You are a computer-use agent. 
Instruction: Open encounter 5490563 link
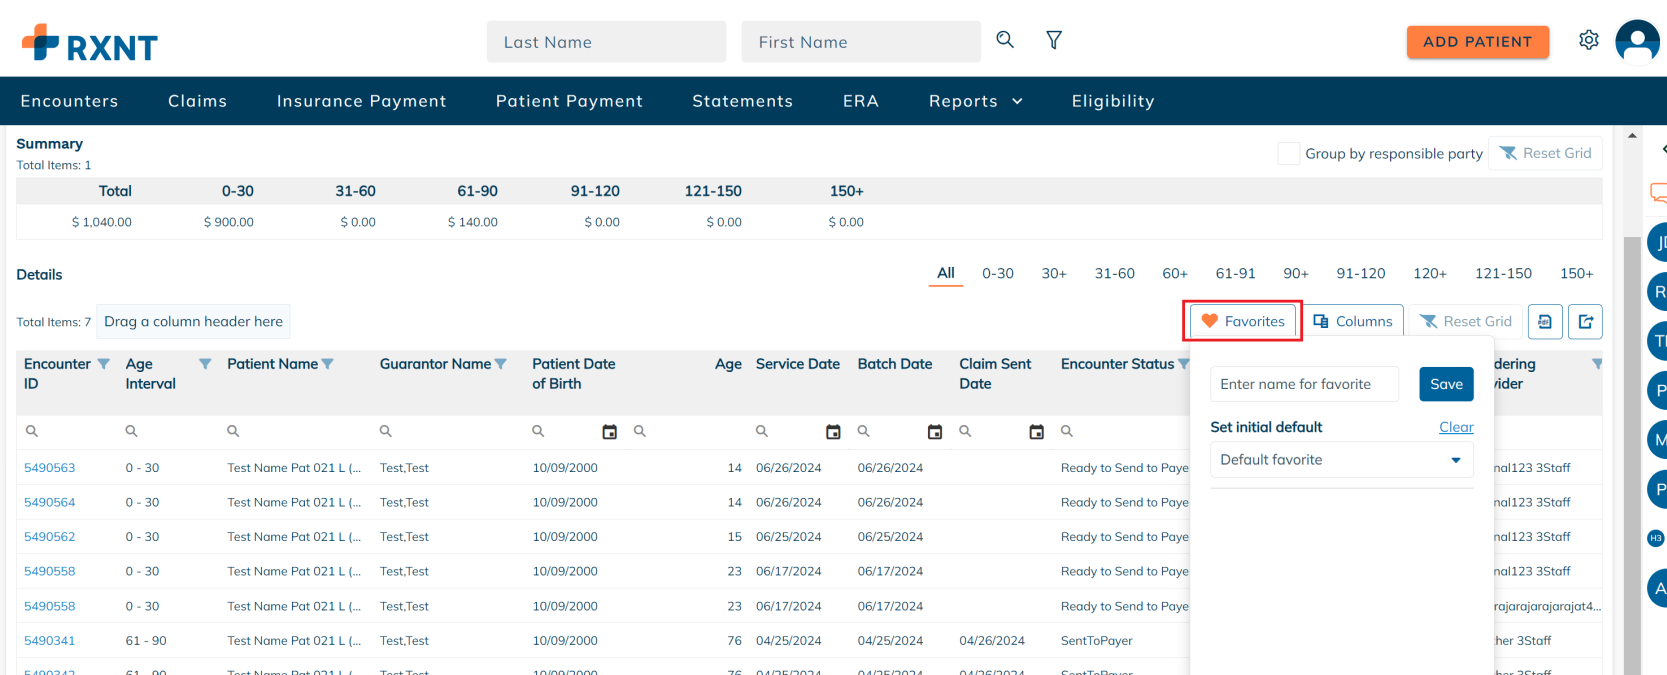[x=50, y=468]
